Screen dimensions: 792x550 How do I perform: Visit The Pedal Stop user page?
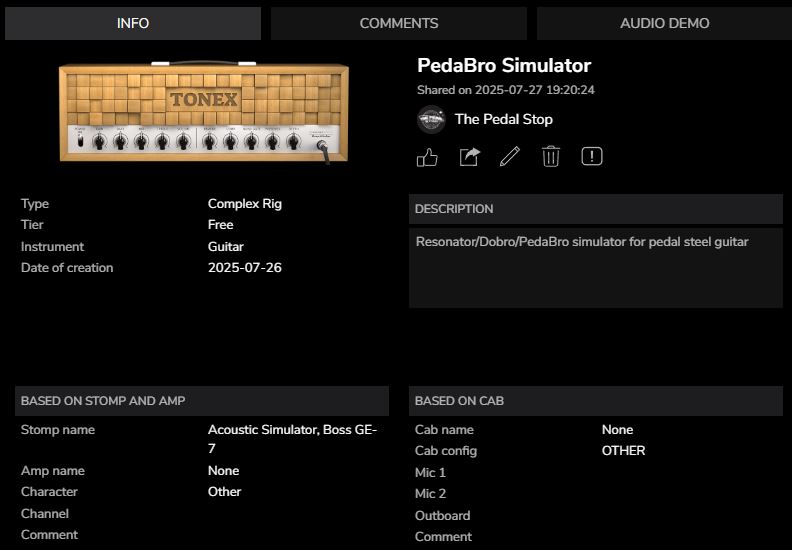pyautogui.click(x=504, y=119)
